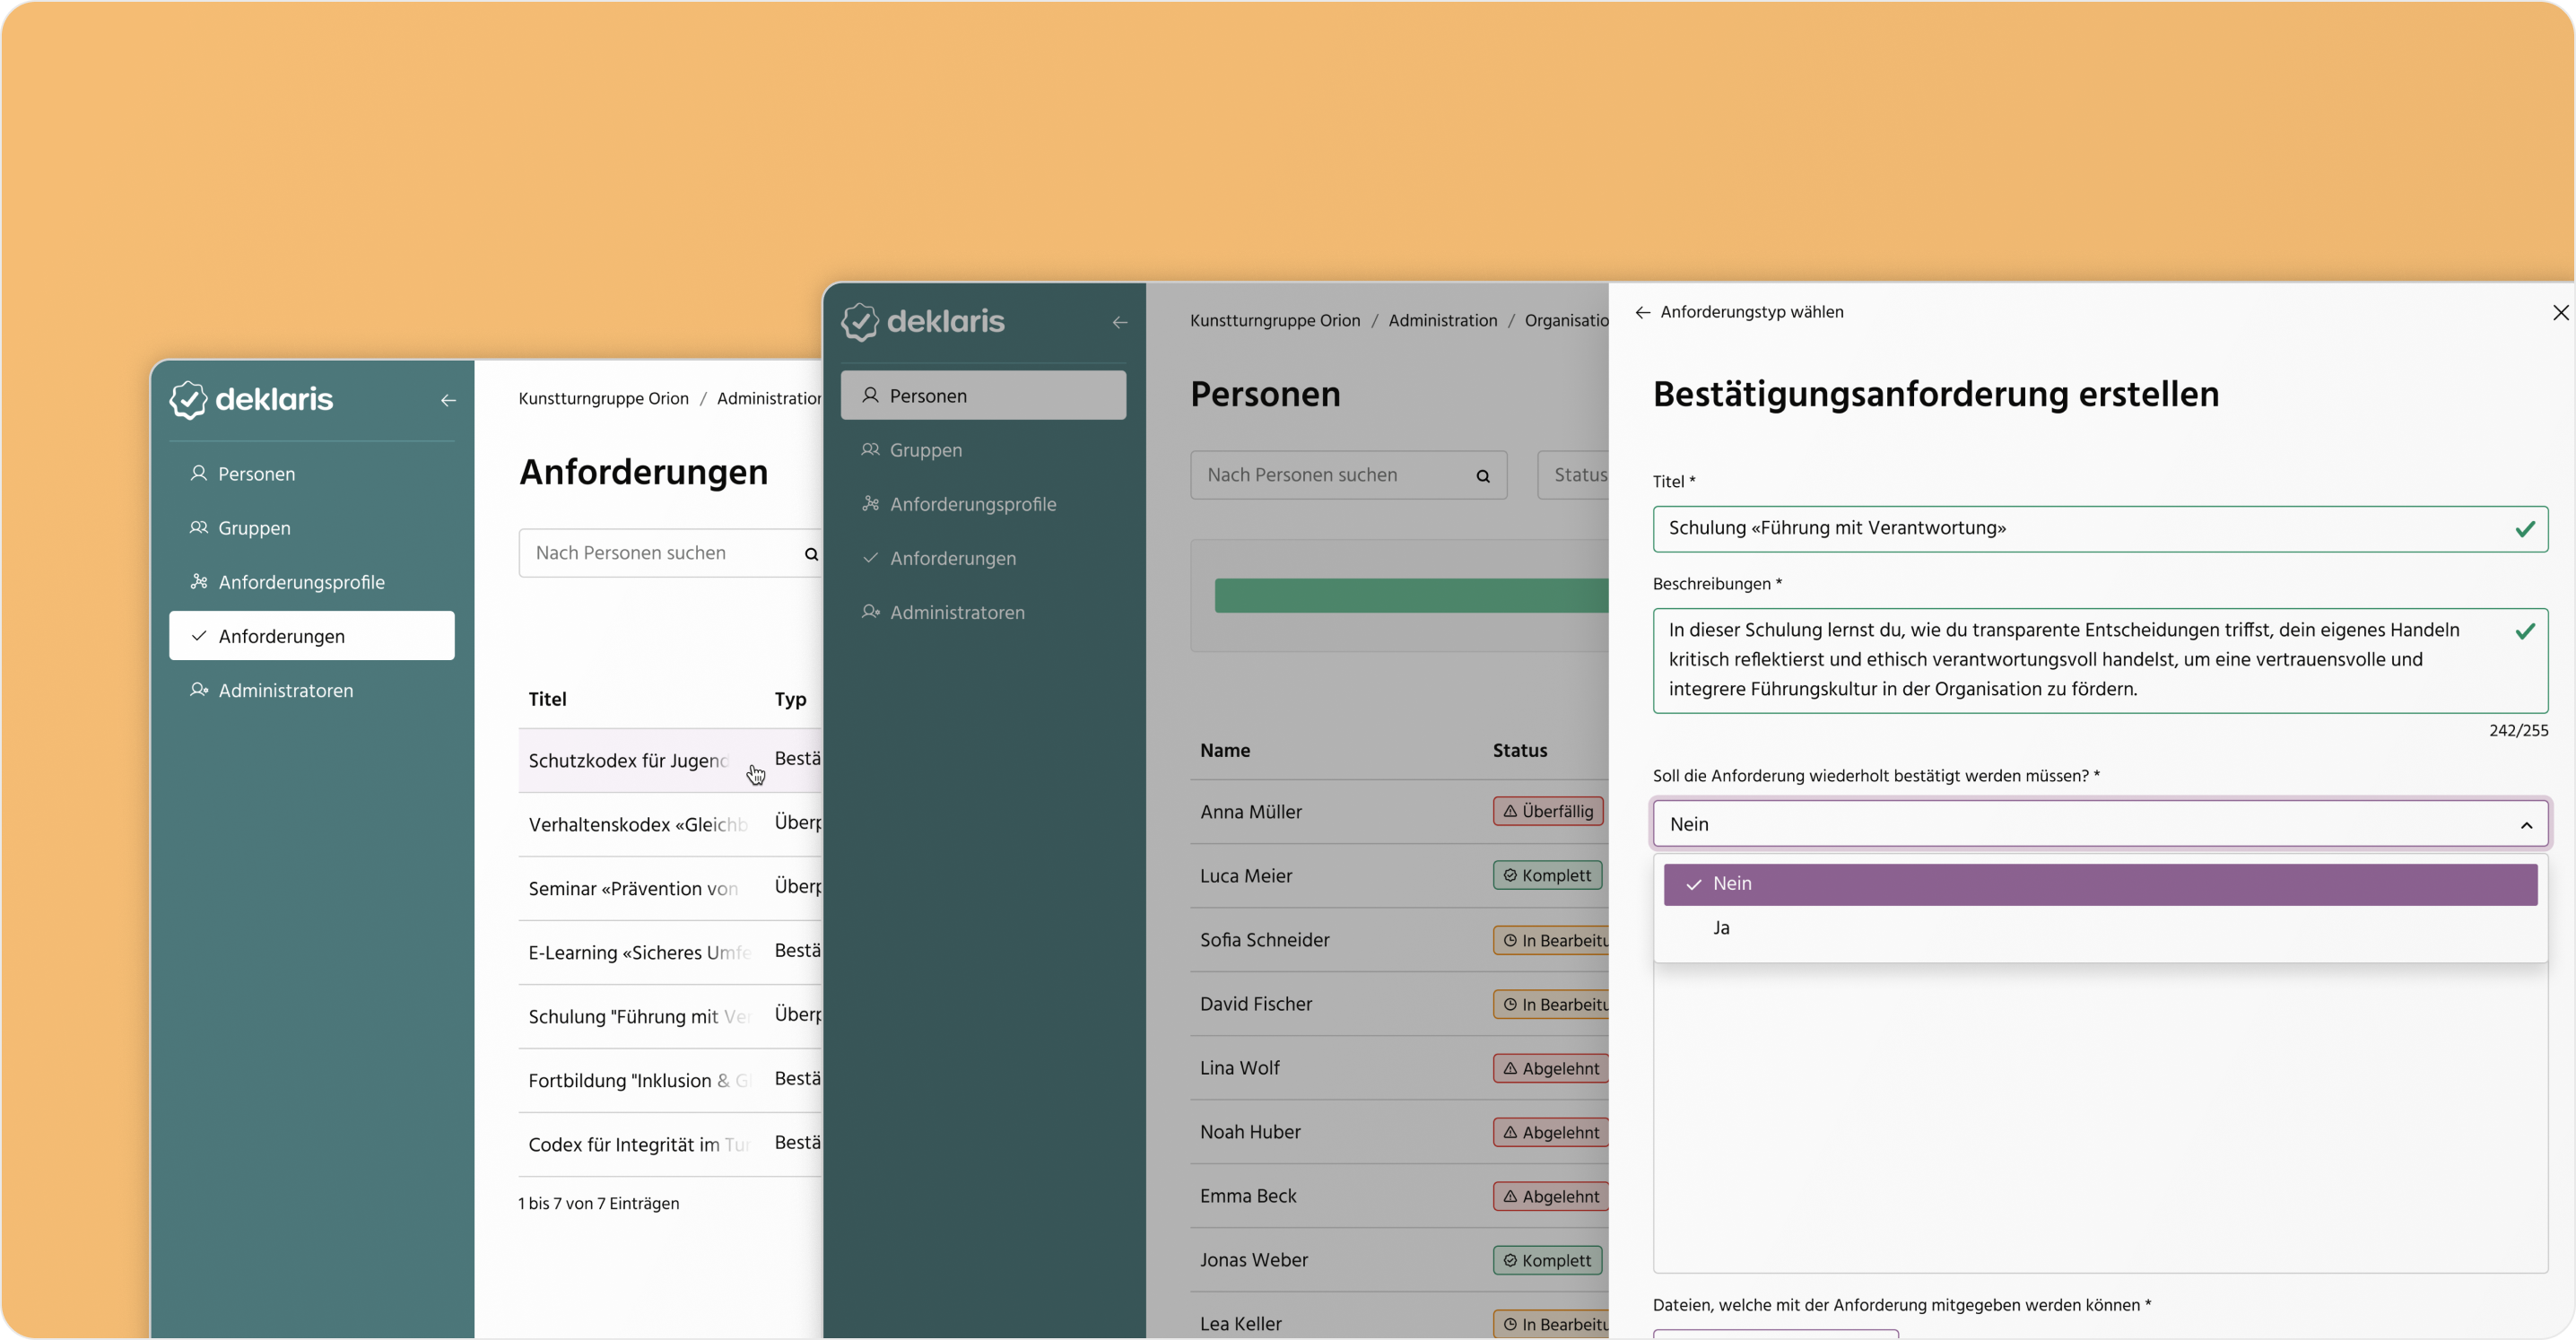Open Gruppen in the left sidebar
This screenshot has width=2576, height=1340.
pos(254,528)
